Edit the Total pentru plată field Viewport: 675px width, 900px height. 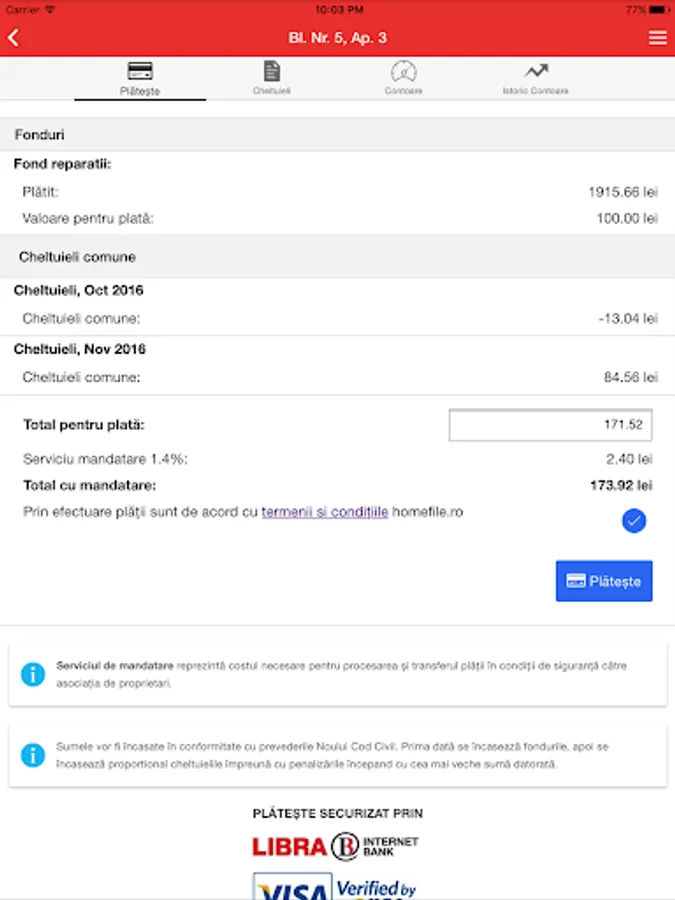point(550,425)
